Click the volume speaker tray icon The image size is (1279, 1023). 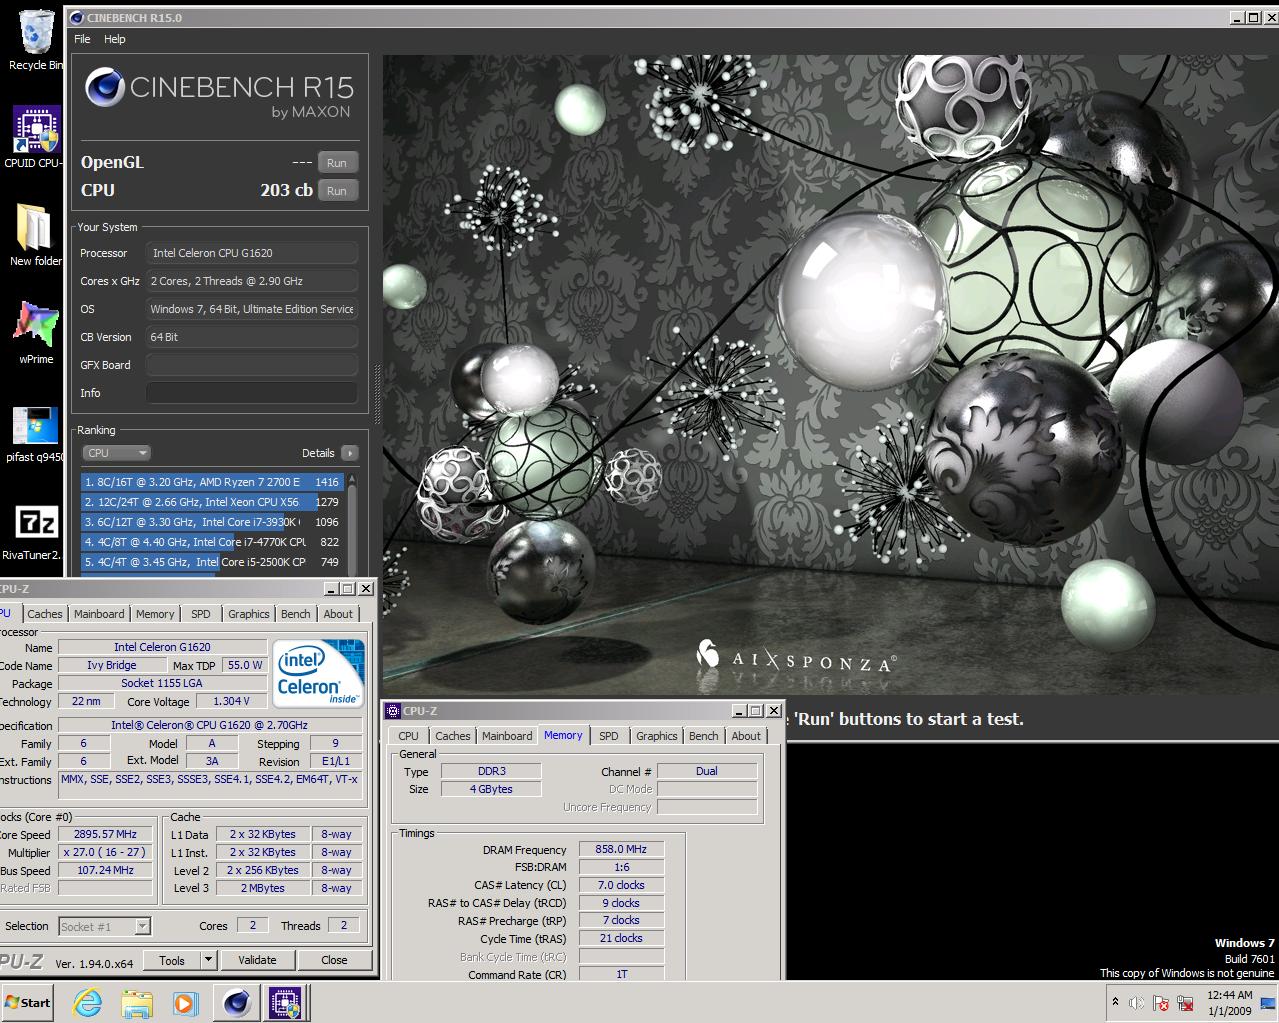pos(1137,1002)
